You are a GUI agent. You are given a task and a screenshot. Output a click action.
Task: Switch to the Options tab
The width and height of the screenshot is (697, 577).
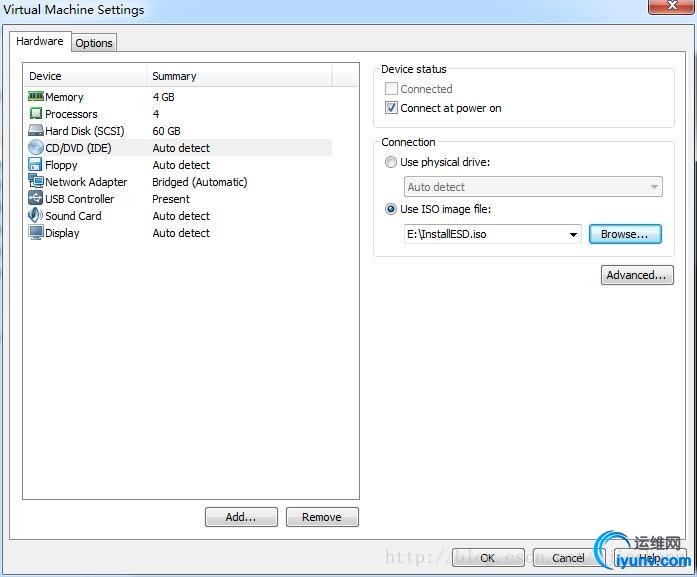94,43
